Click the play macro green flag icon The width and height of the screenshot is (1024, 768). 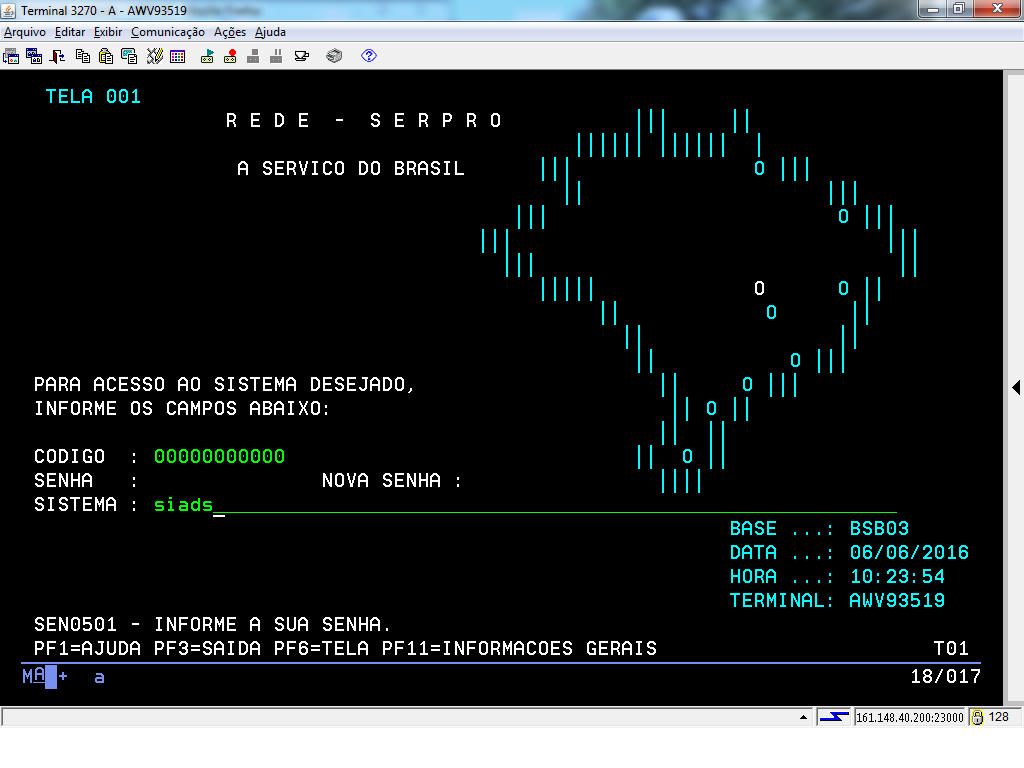click(207, 56)
